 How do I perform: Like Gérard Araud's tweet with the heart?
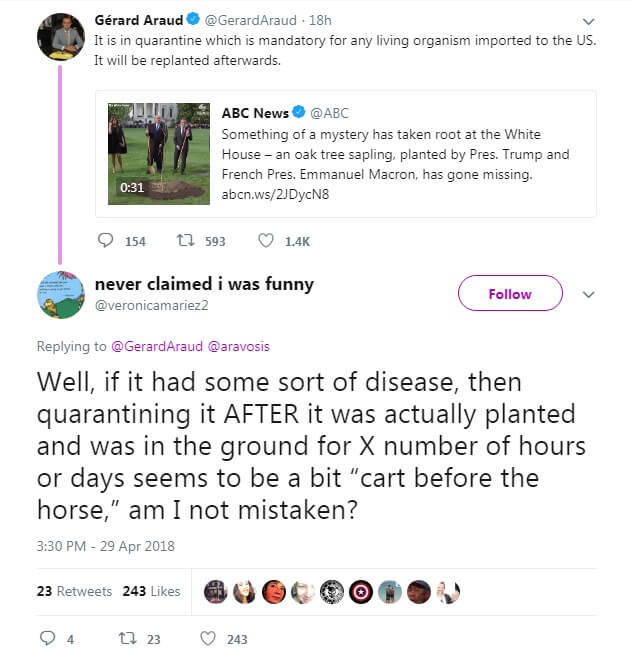(x=266, y=241)
